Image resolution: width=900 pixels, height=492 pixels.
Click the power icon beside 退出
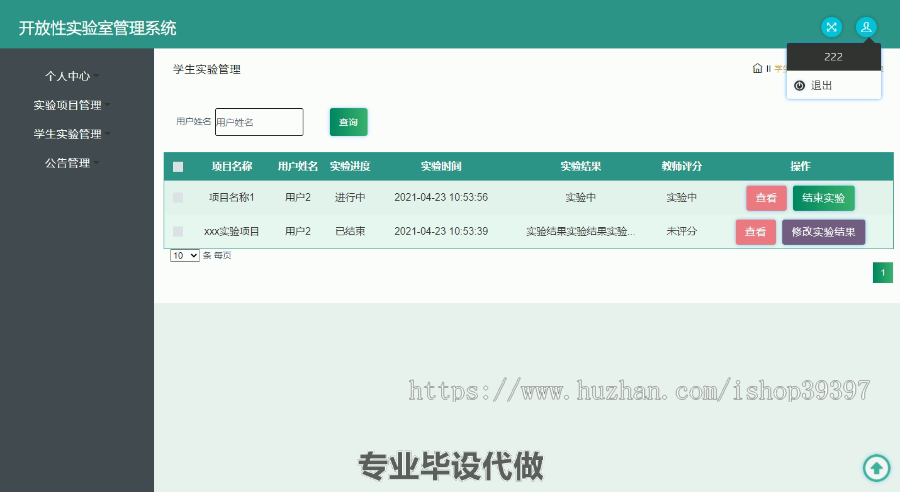click(799, 86)
